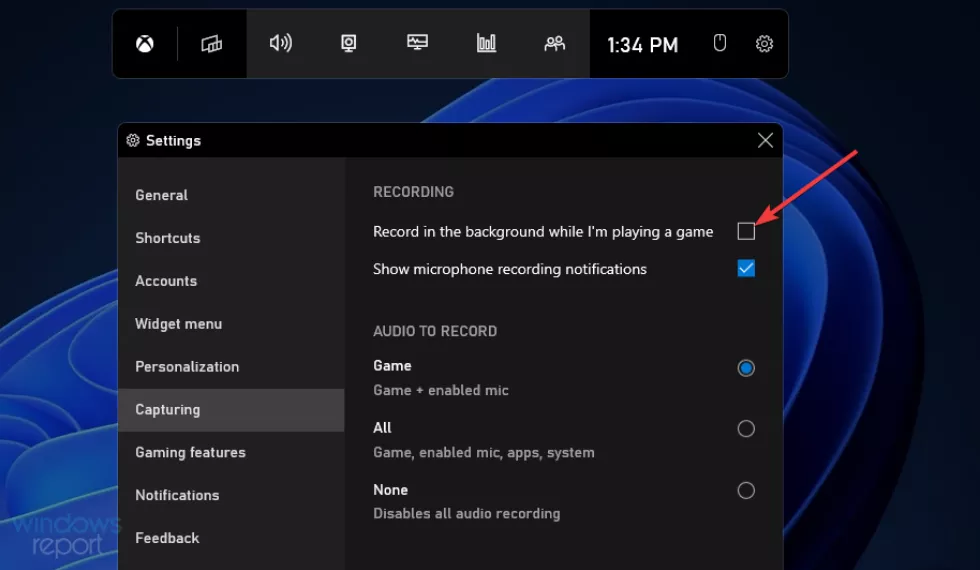The image size is (980, 570).
Task: Open the Xbox Social people icon
Action: point(554,43)
